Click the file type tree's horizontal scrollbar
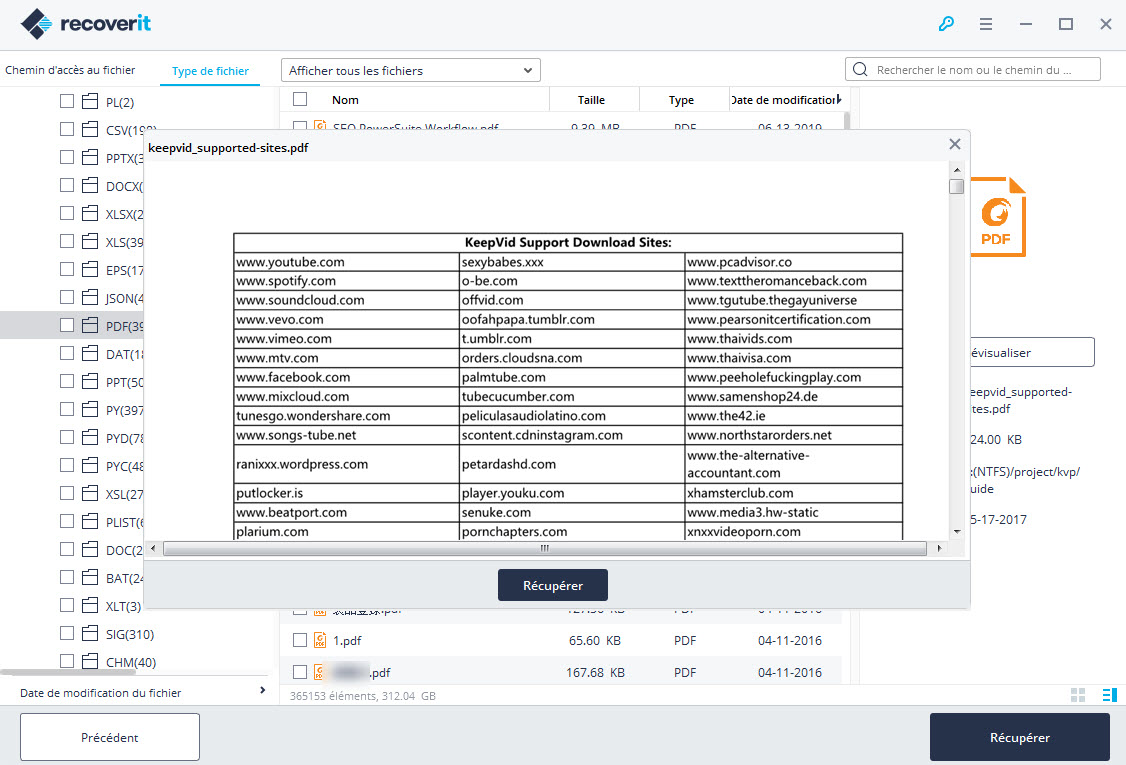This screenshot has height=765, width=1126. click(x=68, y=672)
